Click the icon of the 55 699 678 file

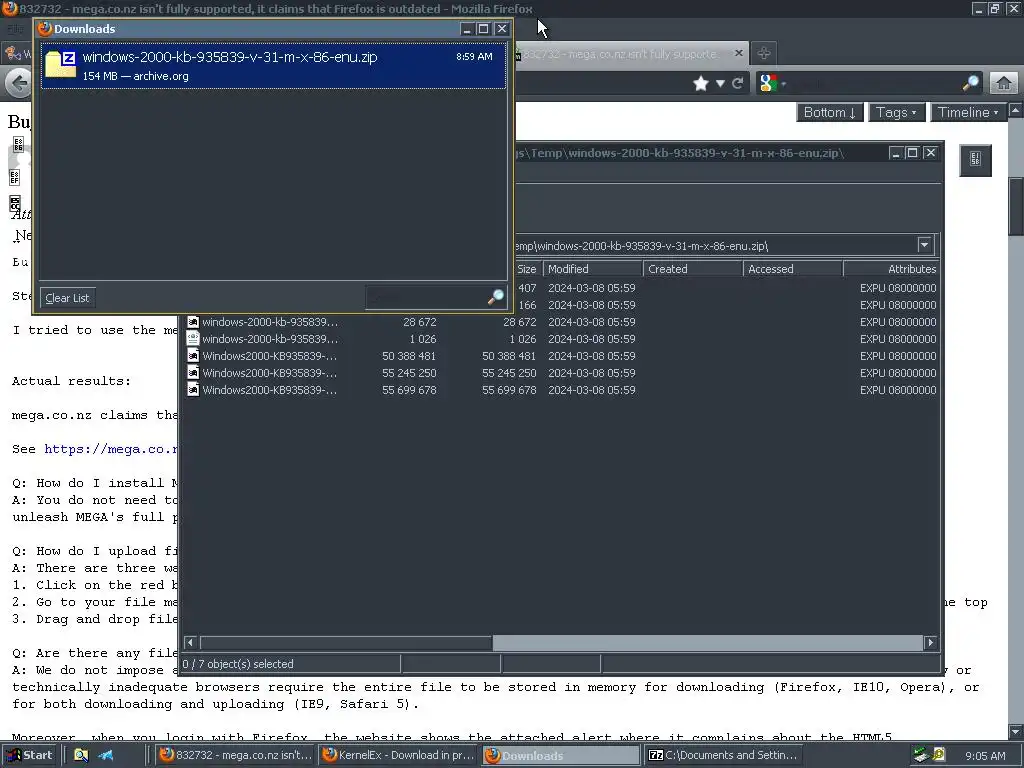[193, 389]
